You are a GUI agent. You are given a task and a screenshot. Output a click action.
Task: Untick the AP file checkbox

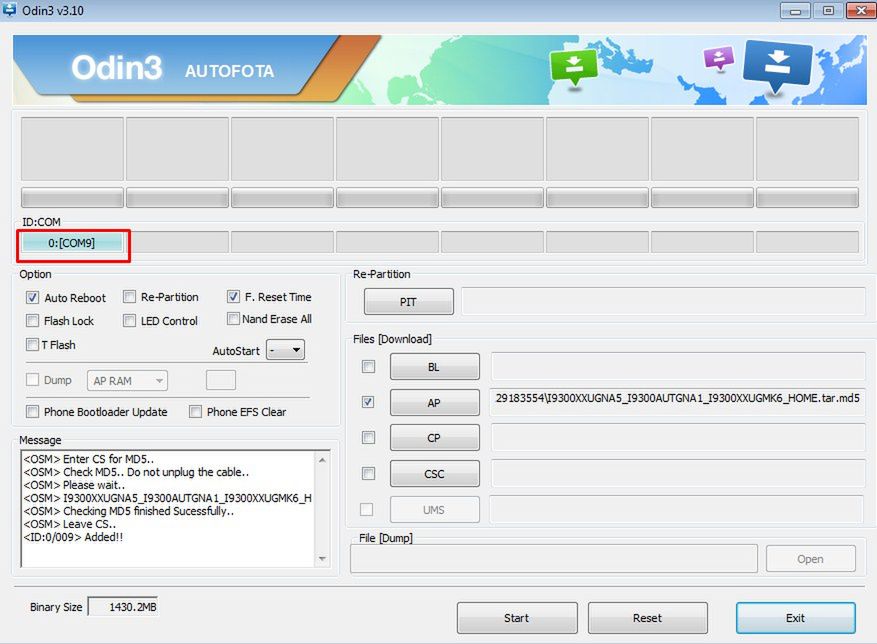coord(368,402)
